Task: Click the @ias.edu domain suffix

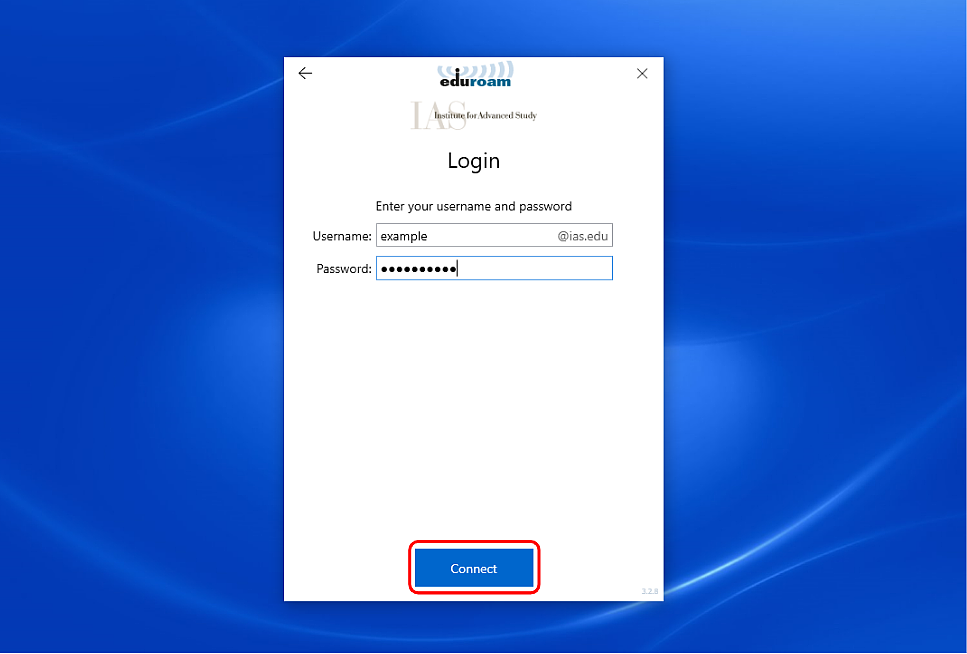Action: point(582,237)
